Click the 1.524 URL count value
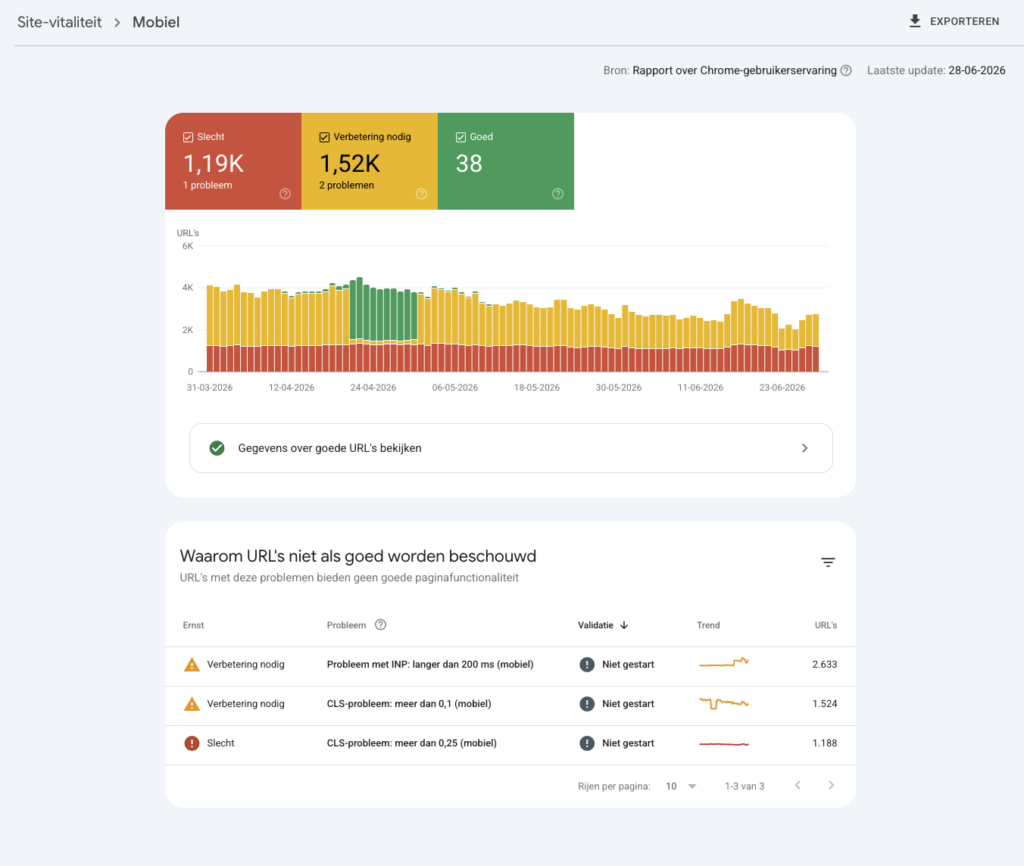Screen dimensions: 1024x866 pyautogui.click(x=824, y=703)
